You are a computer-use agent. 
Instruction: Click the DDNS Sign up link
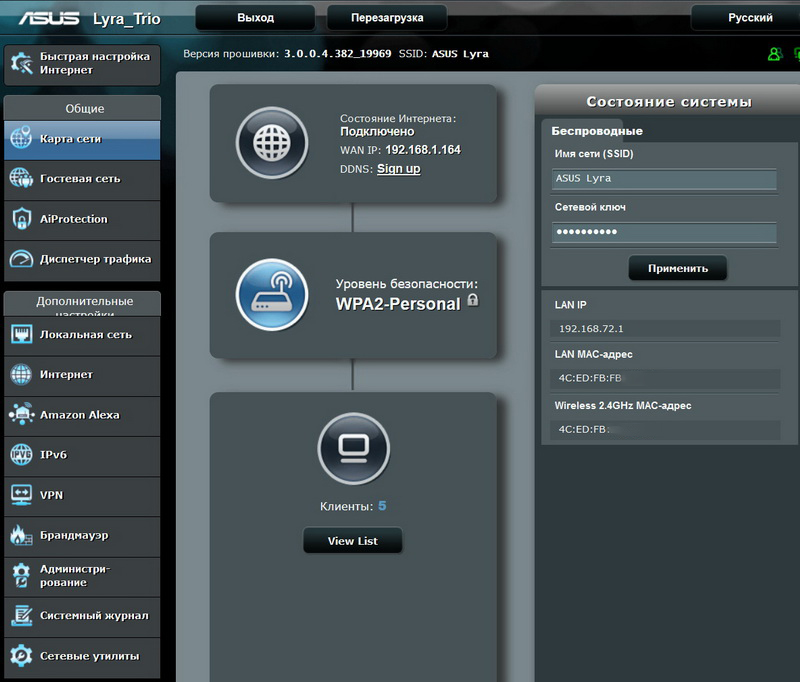[x=398, y=169]
